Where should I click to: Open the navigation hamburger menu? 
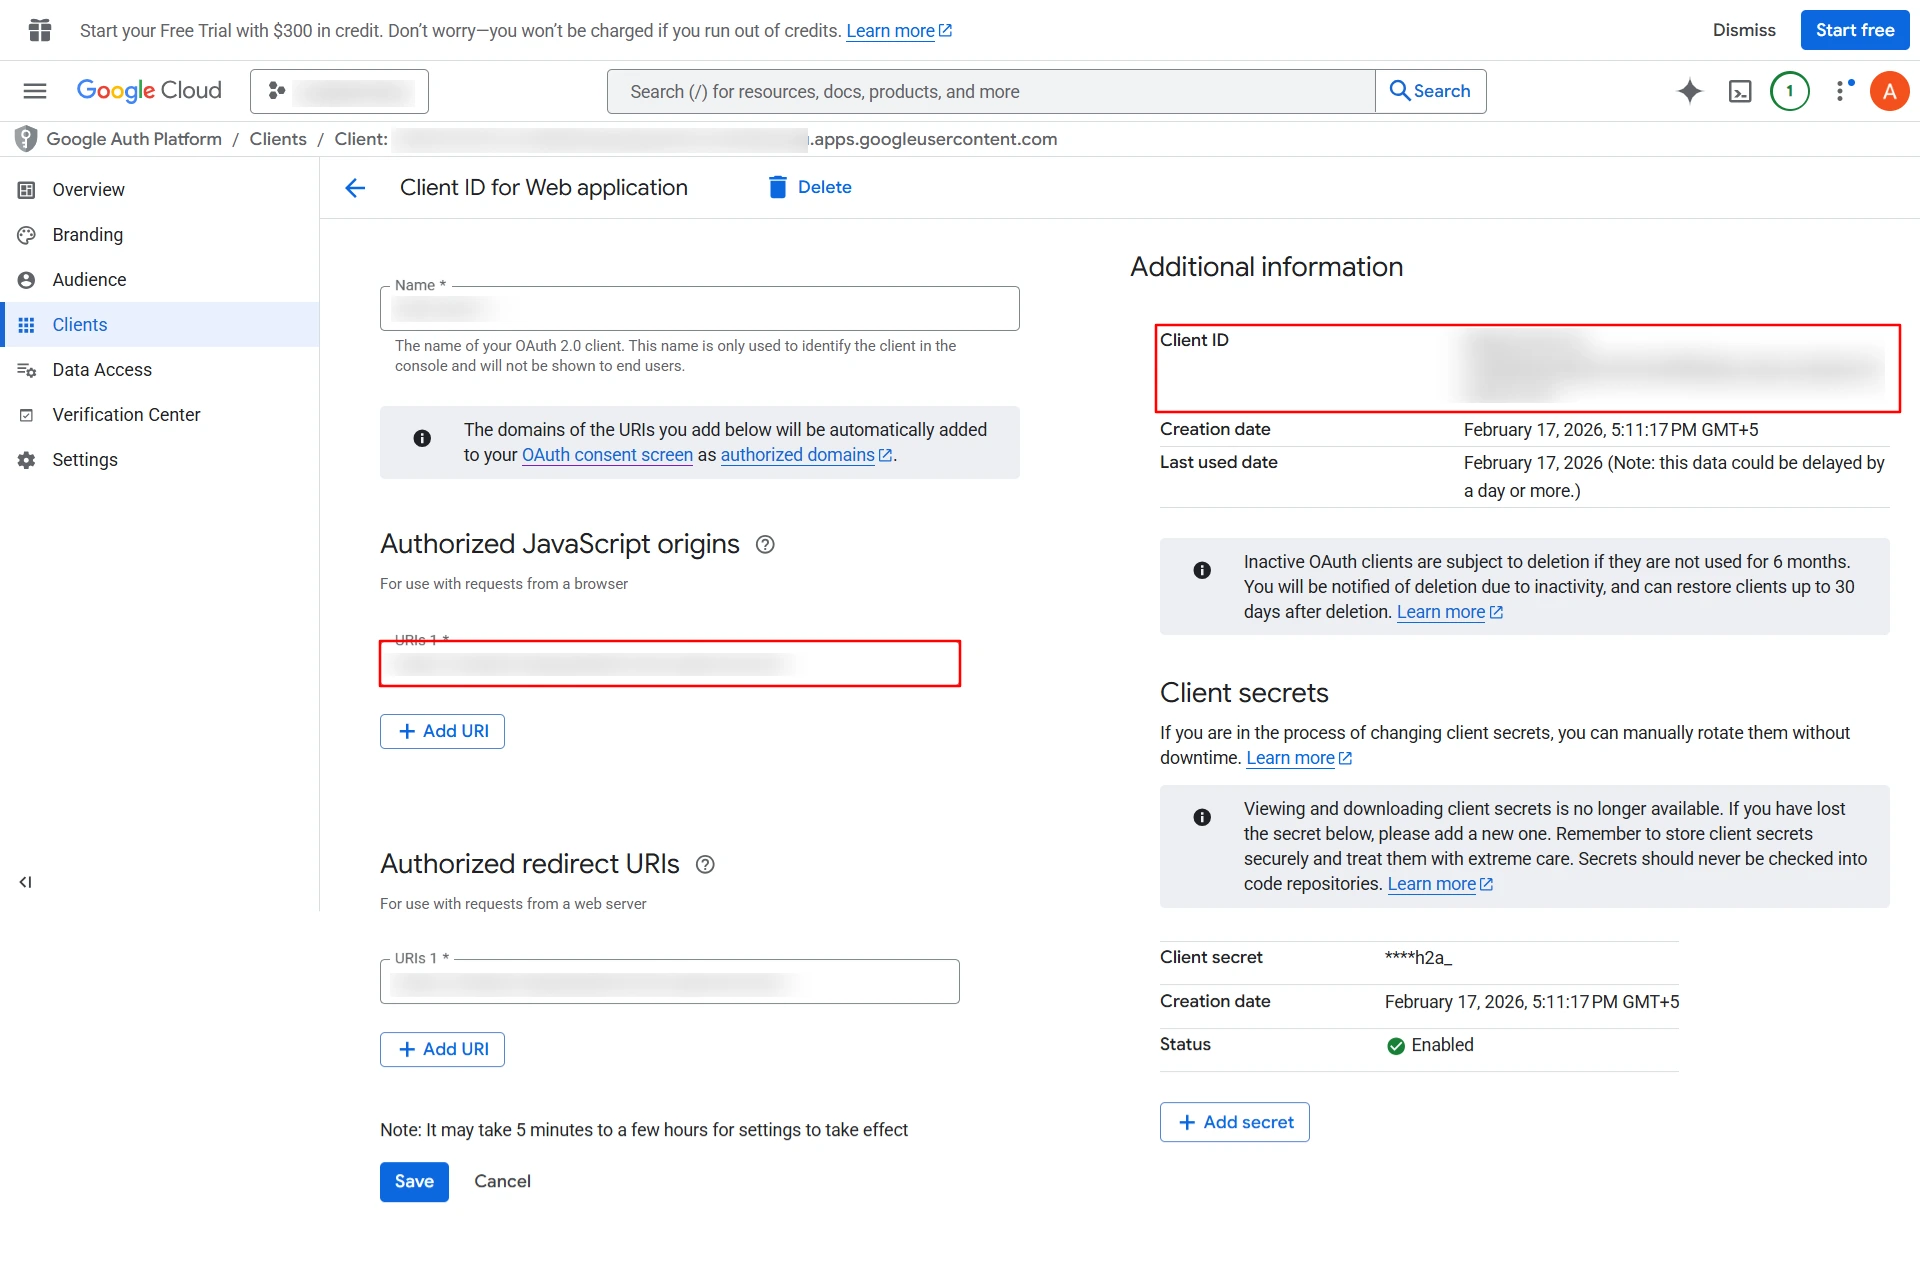coord(34,91)
